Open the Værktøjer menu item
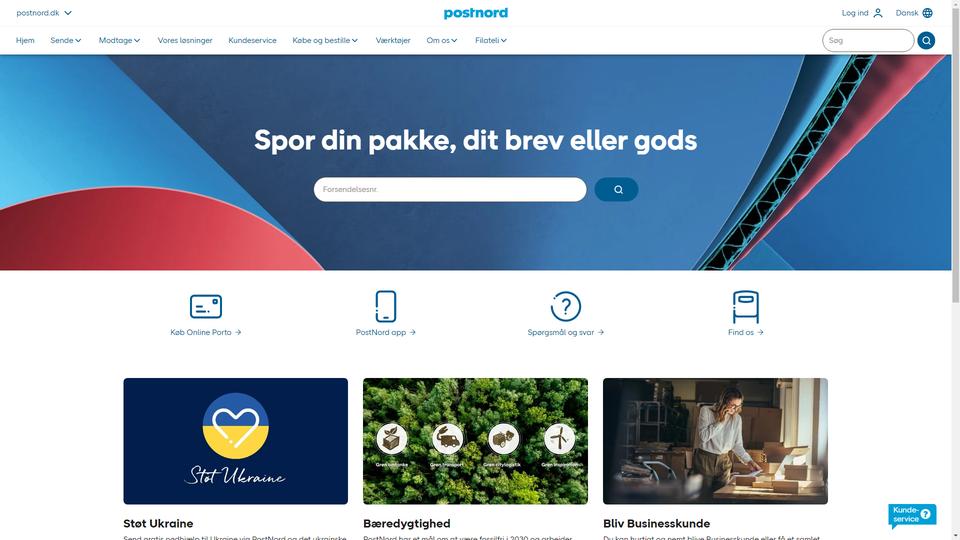960x540 pixels. tap(393, 40)
